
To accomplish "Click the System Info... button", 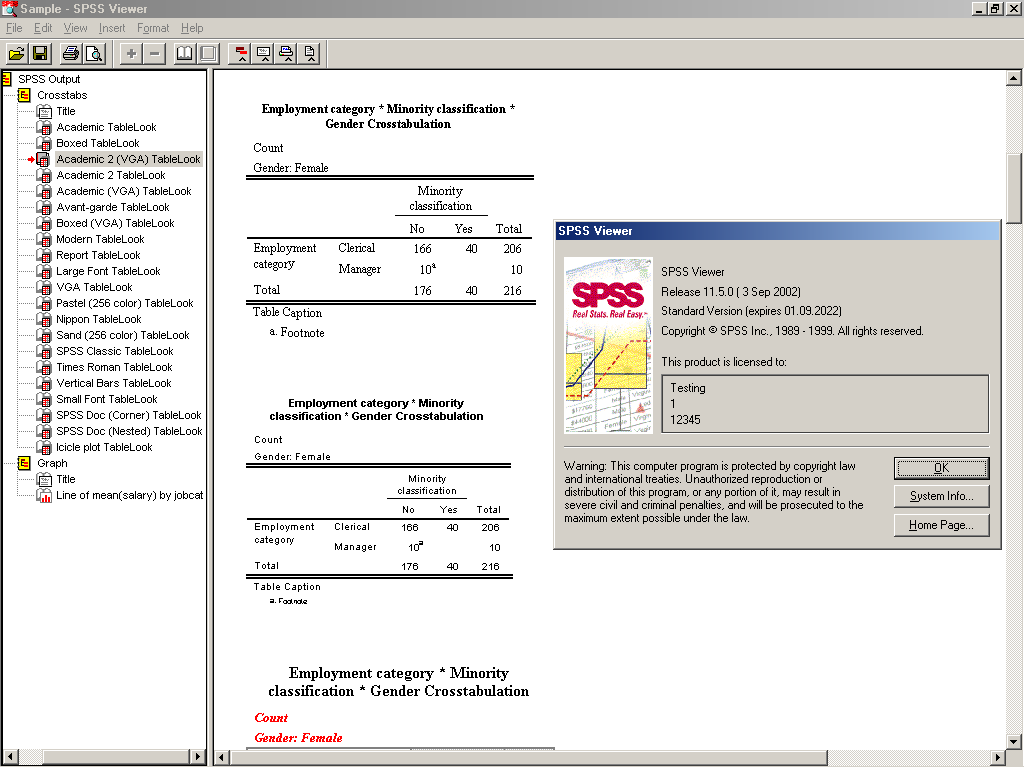I will click(941, 496).
